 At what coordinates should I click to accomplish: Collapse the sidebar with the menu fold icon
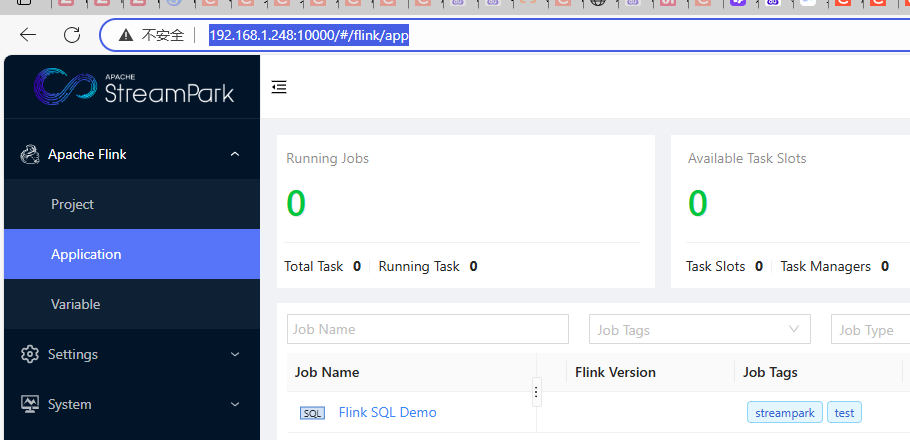point(279,88)
